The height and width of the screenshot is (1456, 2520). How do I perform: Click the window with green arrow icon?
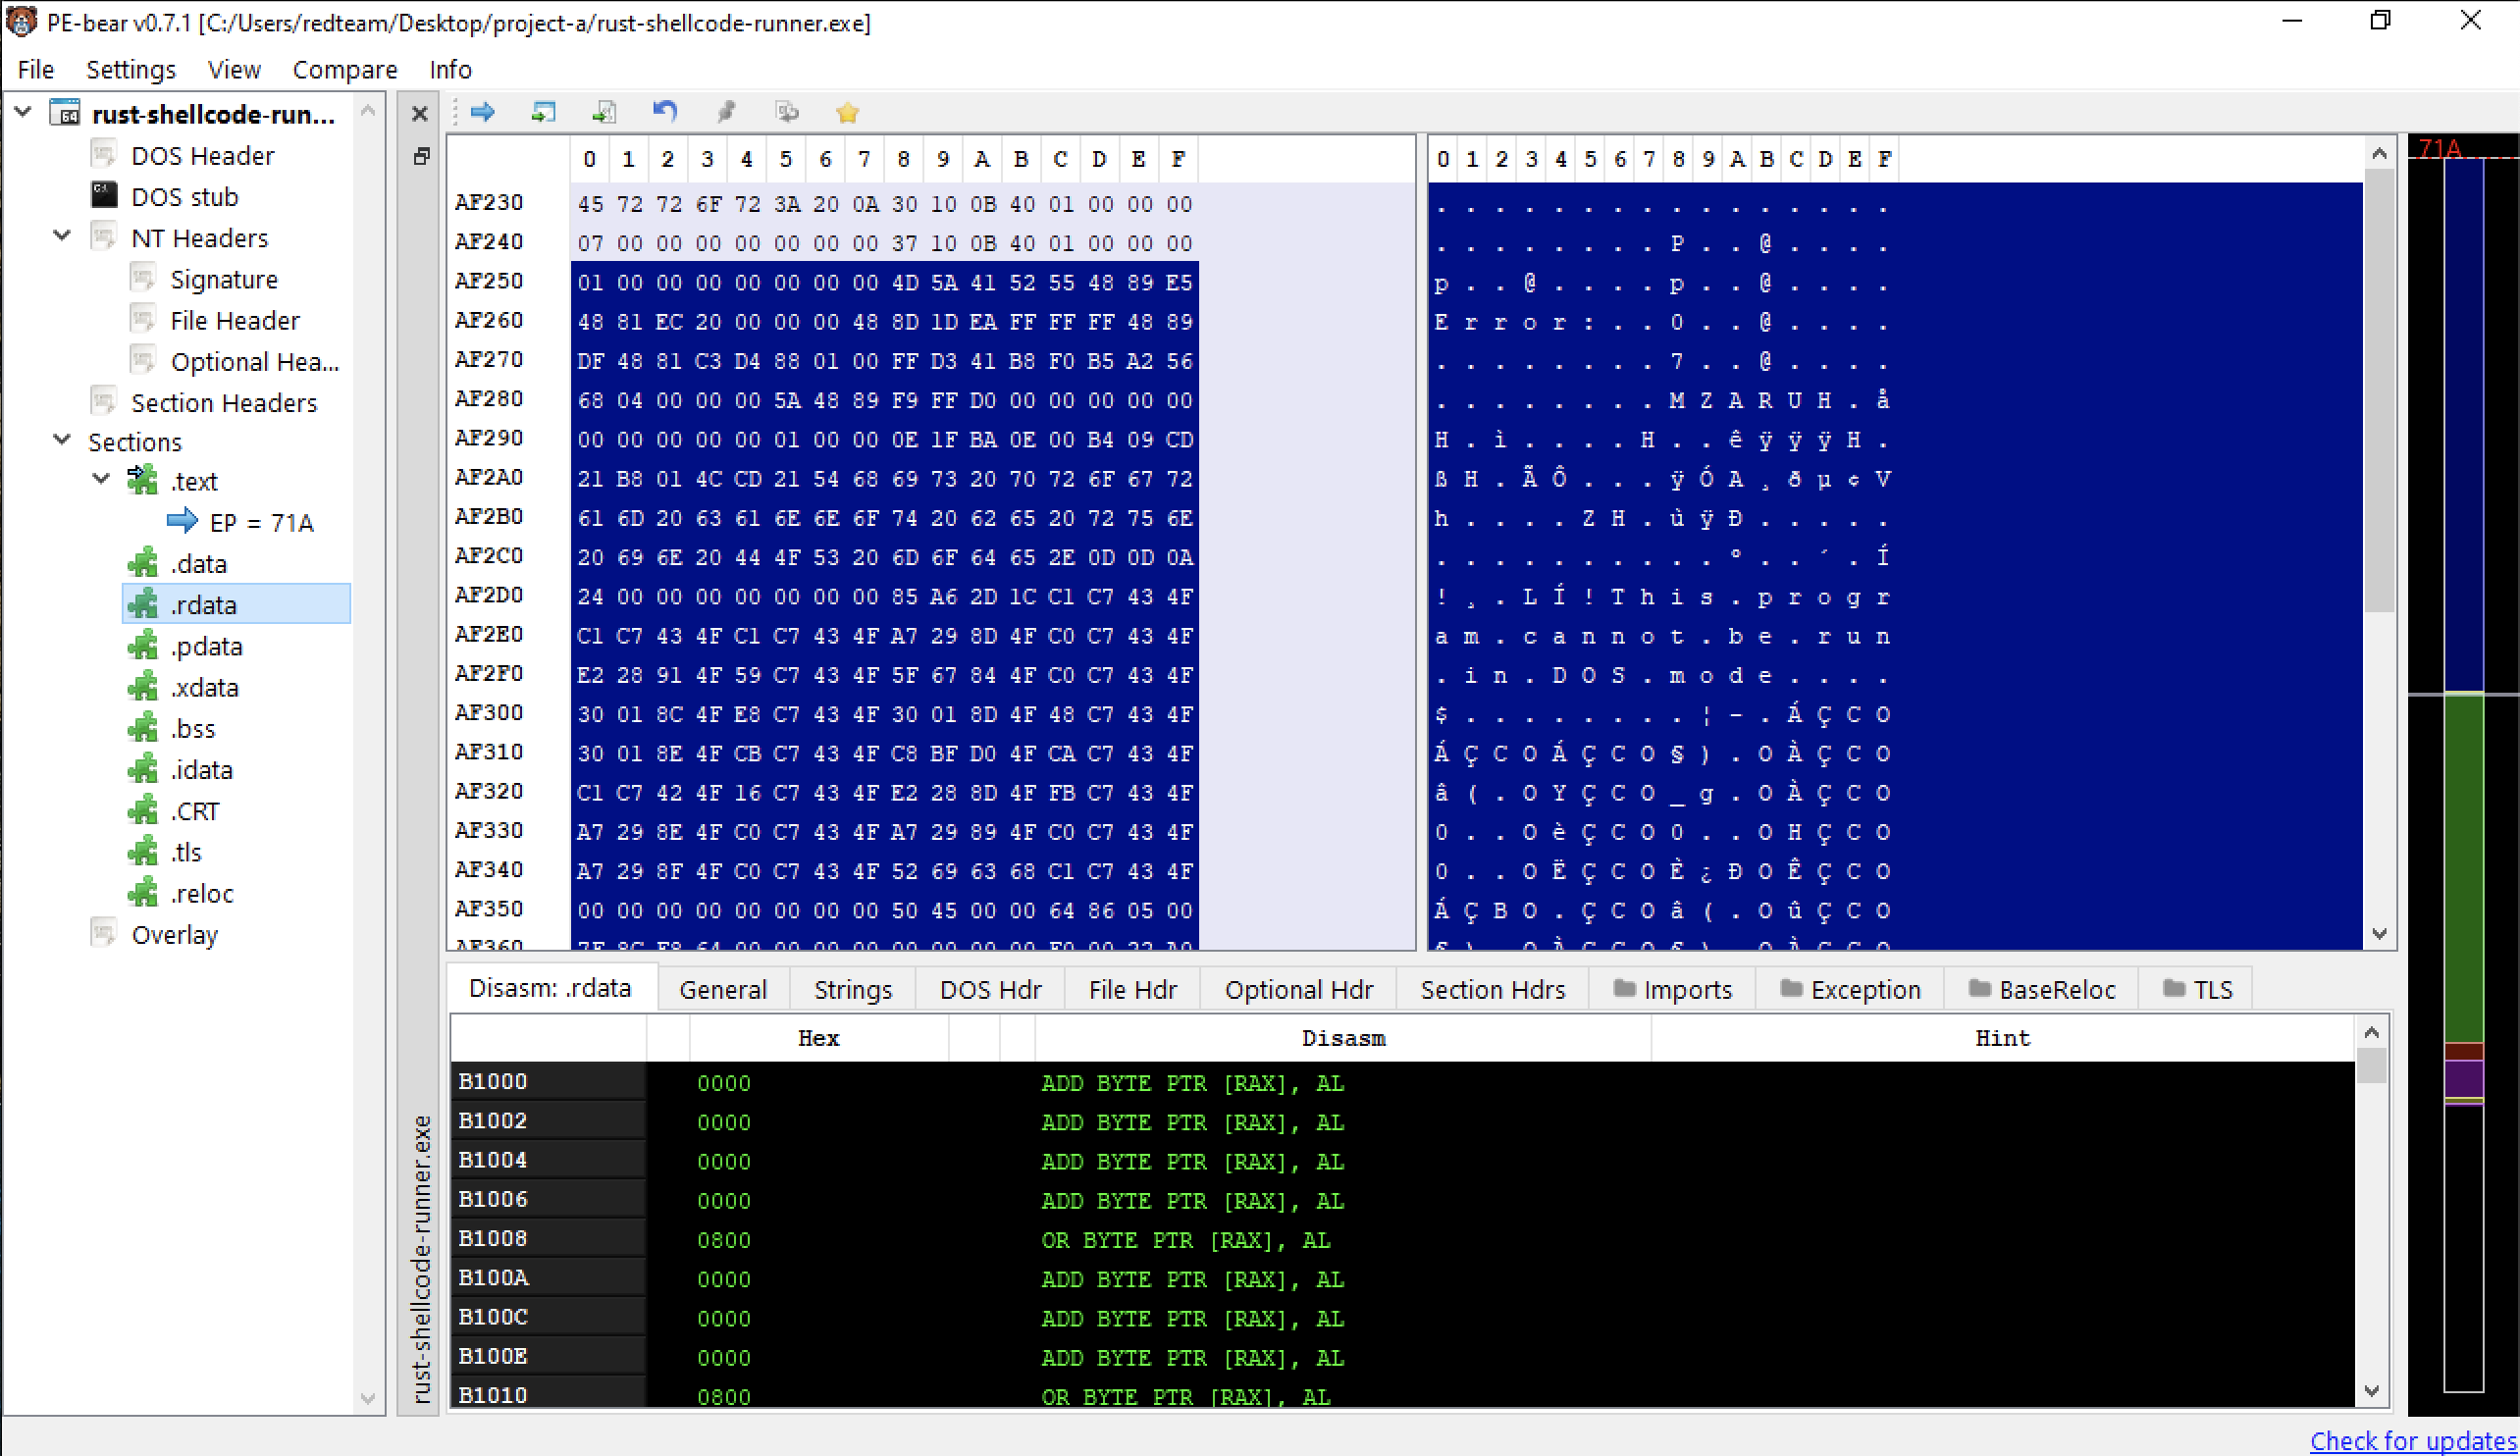544,112
